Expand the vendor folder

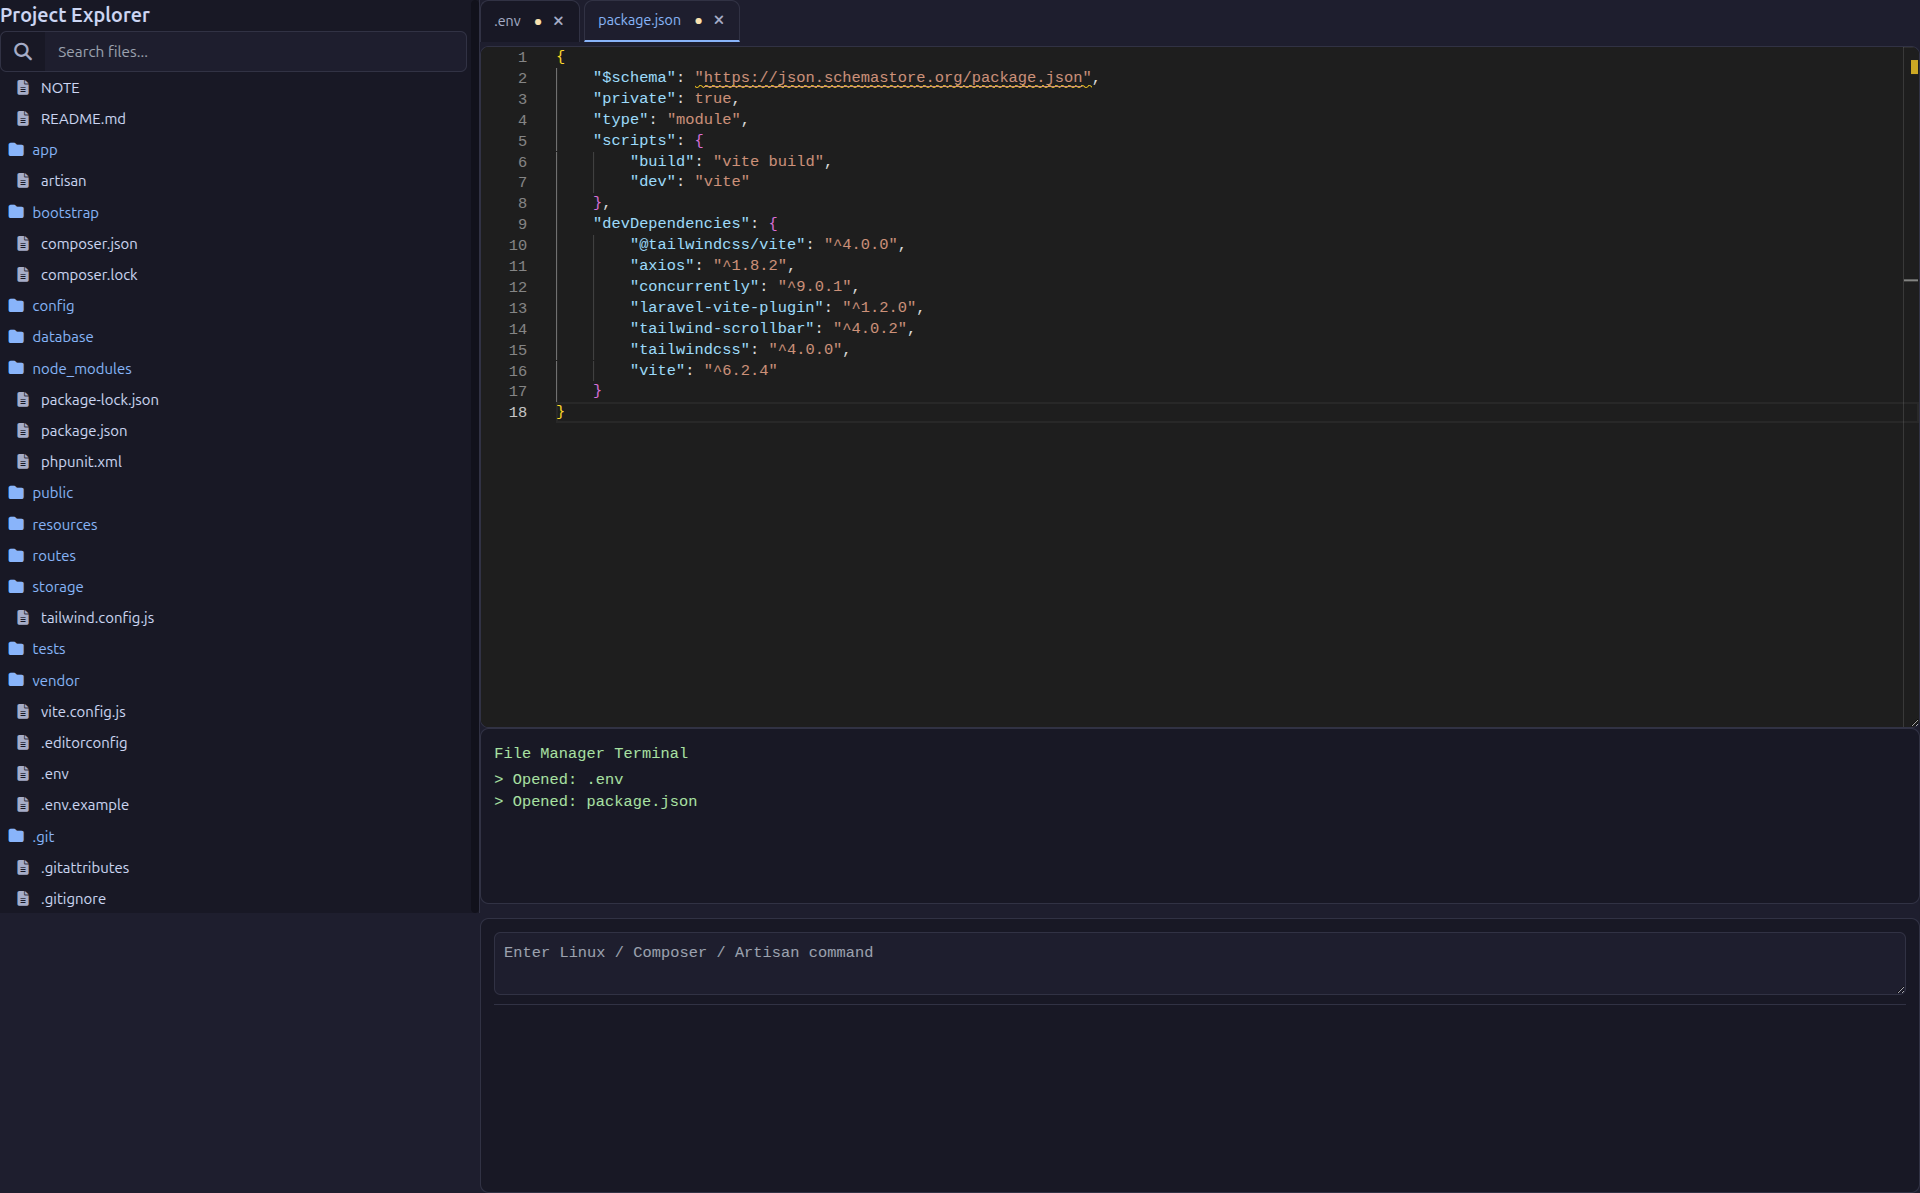55,680
